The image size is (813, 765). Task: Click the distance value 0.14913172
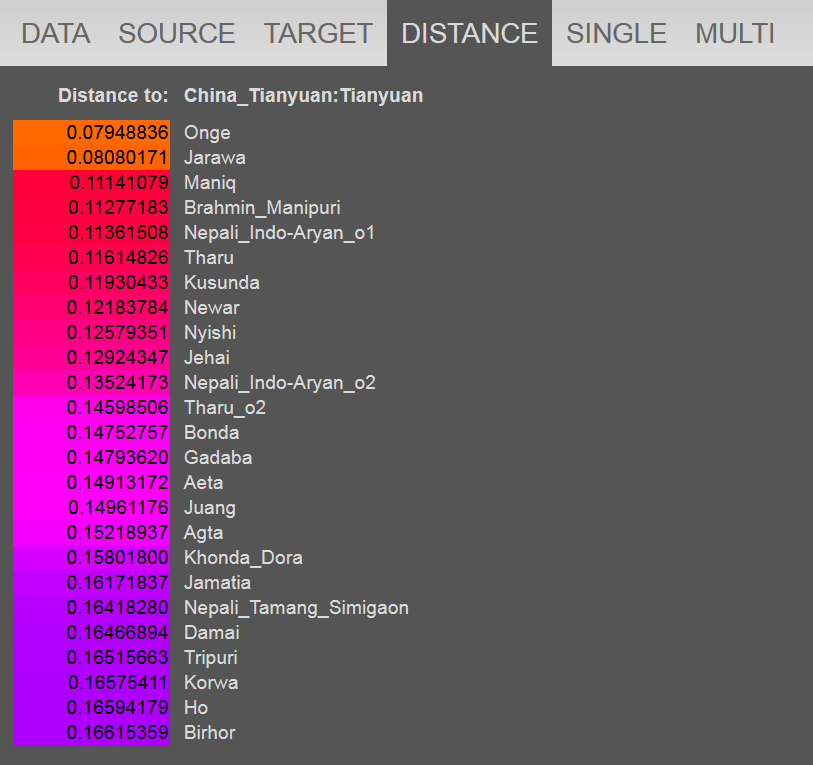pyautogui.click(x=91, y=482)
